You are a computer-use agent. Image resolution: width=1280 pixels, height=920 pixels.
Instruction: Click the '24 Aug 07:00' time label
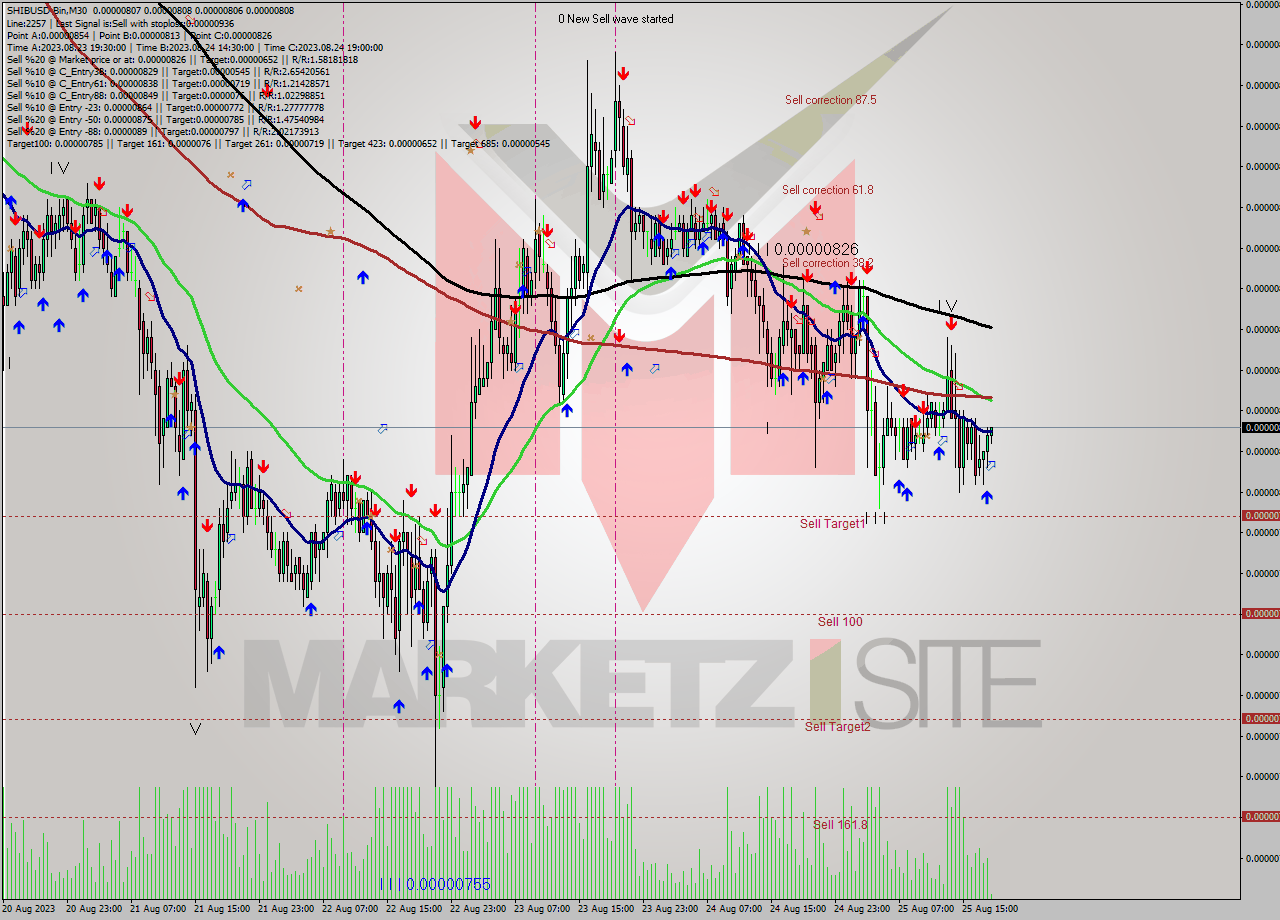[733, 909]
